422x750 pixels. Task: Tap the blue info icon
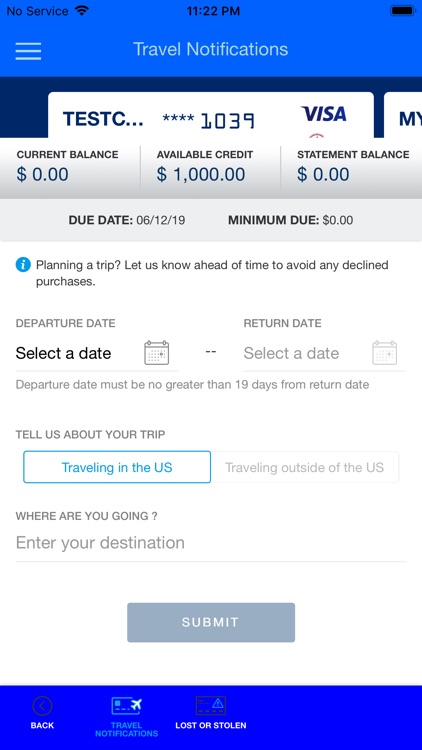[23, 265]
